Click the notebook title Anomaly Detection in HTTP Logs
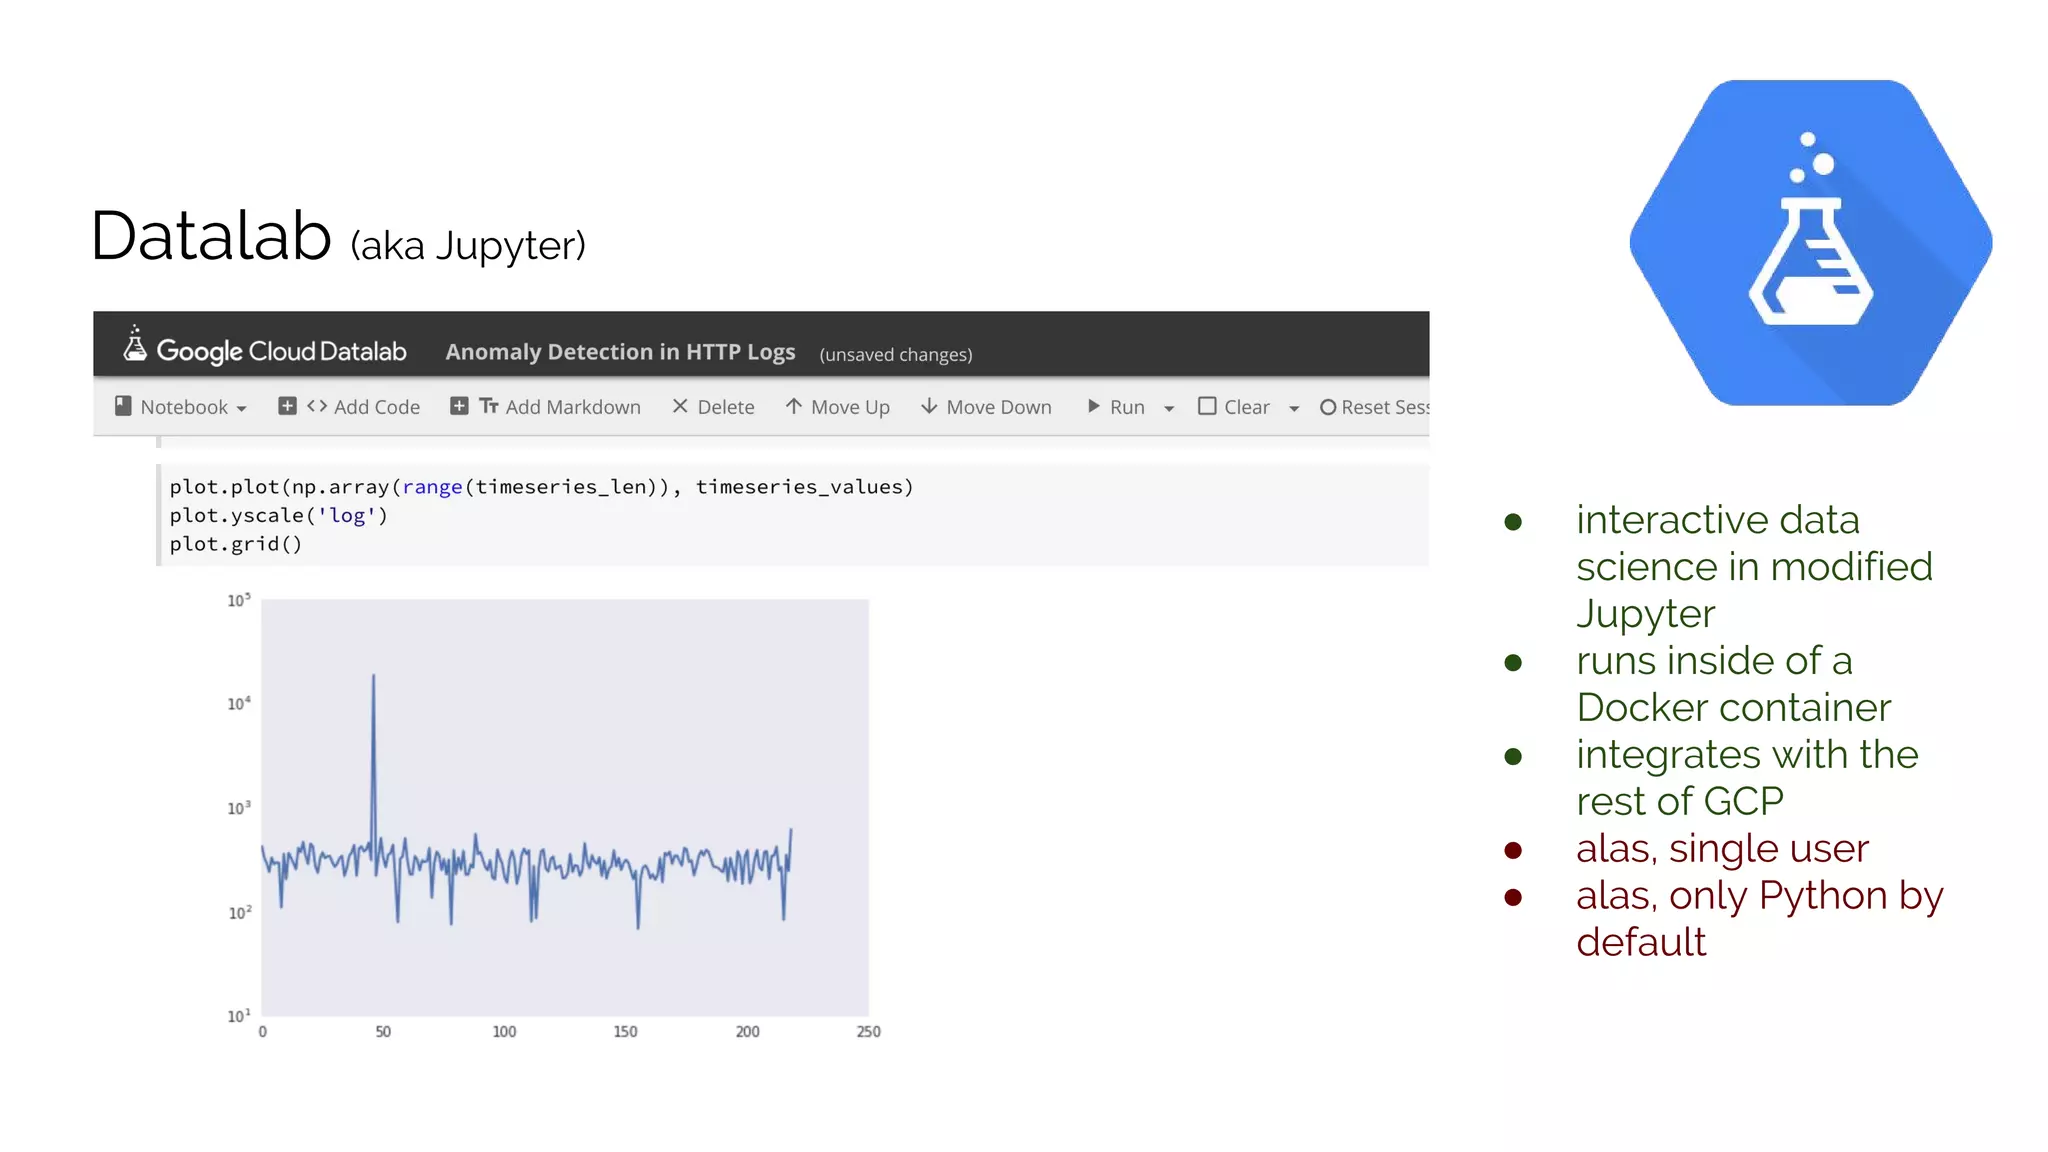Image resolution: width=2048 pixels, height=1152 pixels. (x=620, y=352)
